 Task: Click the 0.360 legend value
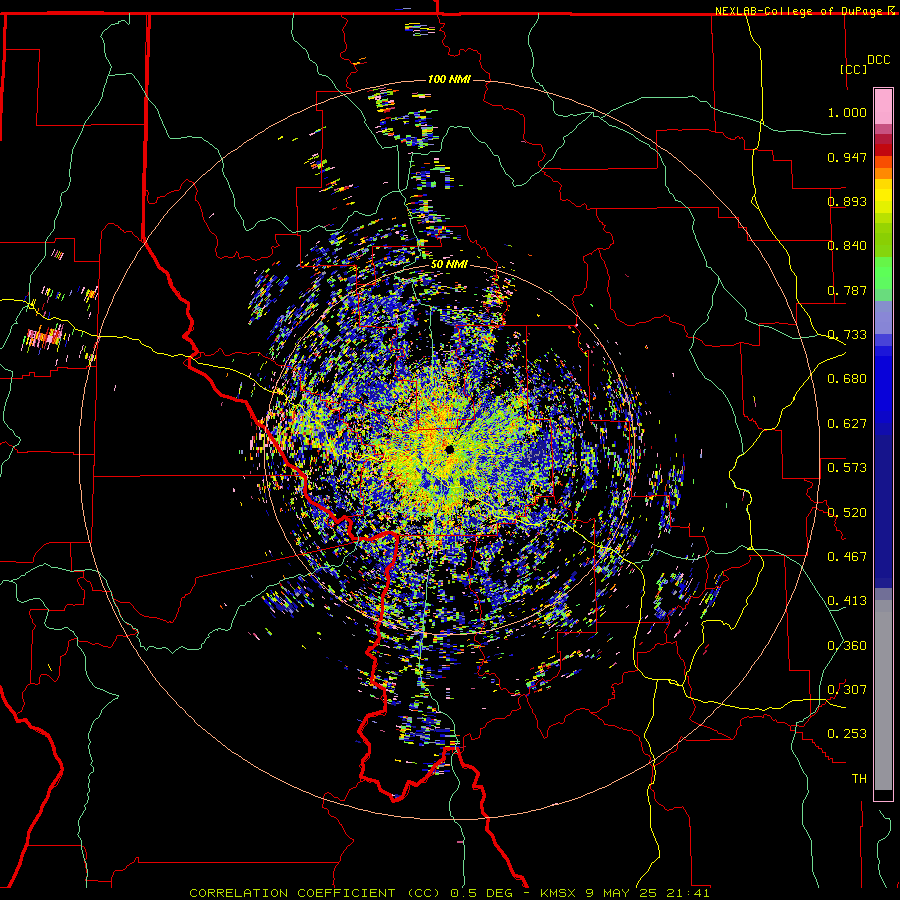(847, 646)
